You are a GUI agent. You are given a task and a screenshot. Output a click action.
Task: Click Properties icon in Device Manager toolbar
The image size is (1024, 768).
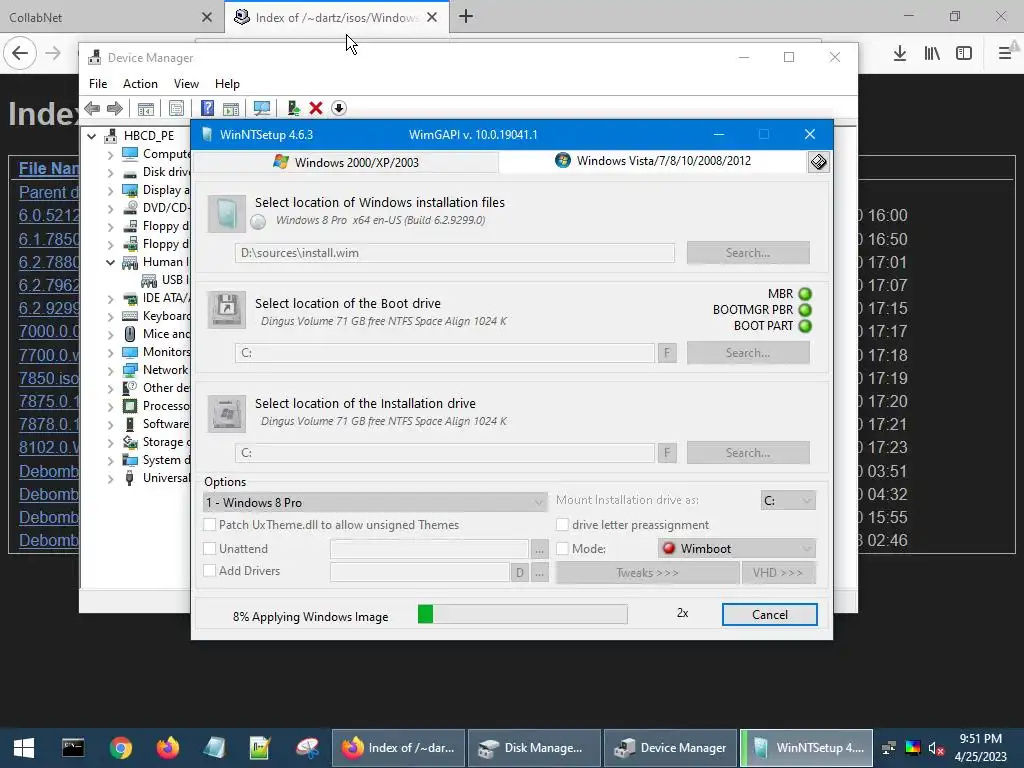tap(176, 108)
